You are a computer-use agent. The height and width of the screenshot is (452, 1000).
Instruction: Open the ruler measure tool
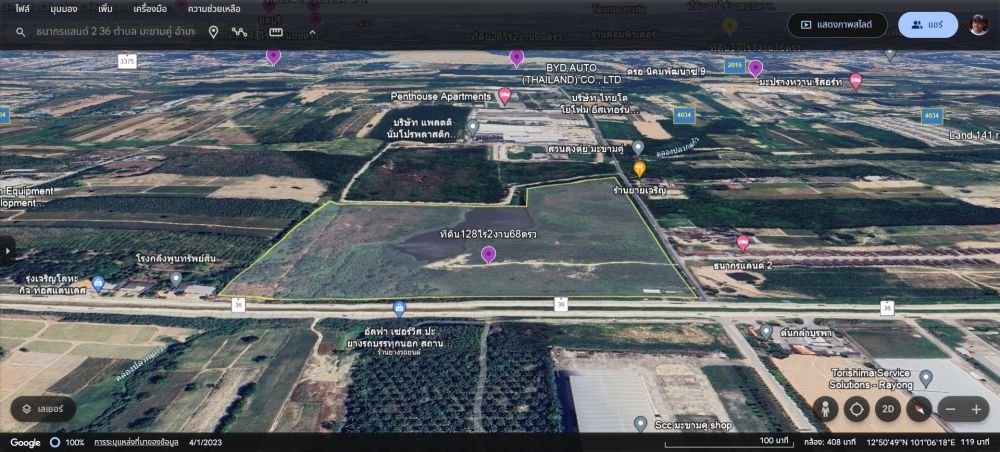276,32
